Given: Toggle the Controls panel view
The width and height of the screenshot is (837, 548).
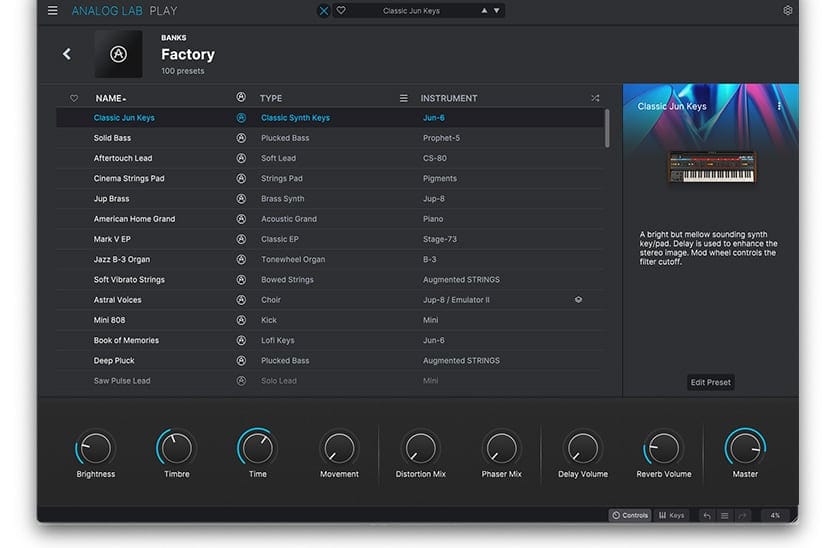Looking at the screenshot, I should (631, 515).
